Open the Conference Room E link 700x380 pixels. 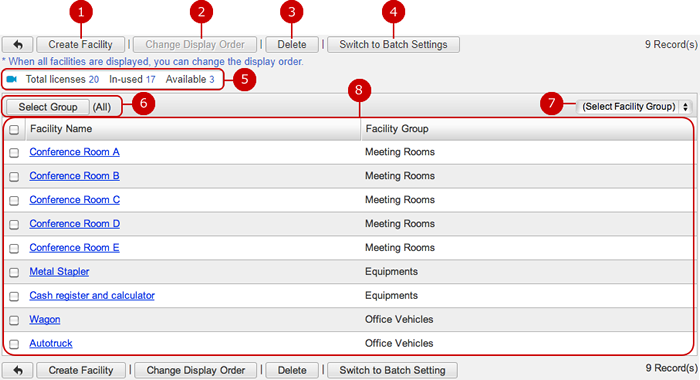pyautogui.click(x=75, y=247)
